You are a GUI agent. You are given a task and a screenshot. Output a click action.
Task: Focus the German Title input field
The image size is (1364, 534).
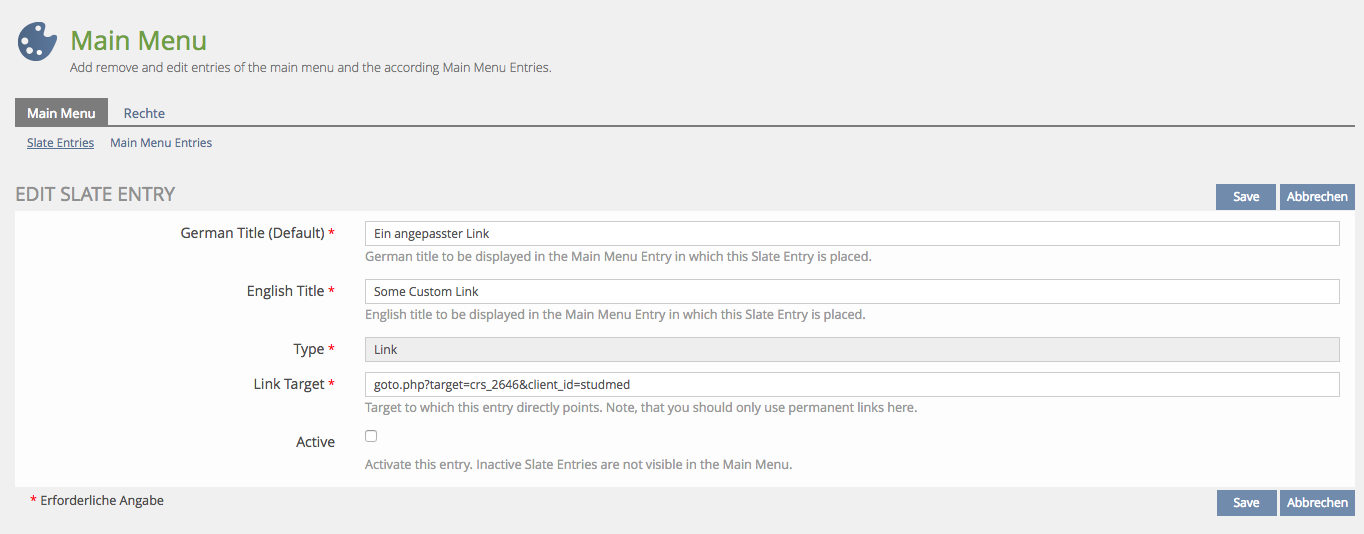(851, 233)
